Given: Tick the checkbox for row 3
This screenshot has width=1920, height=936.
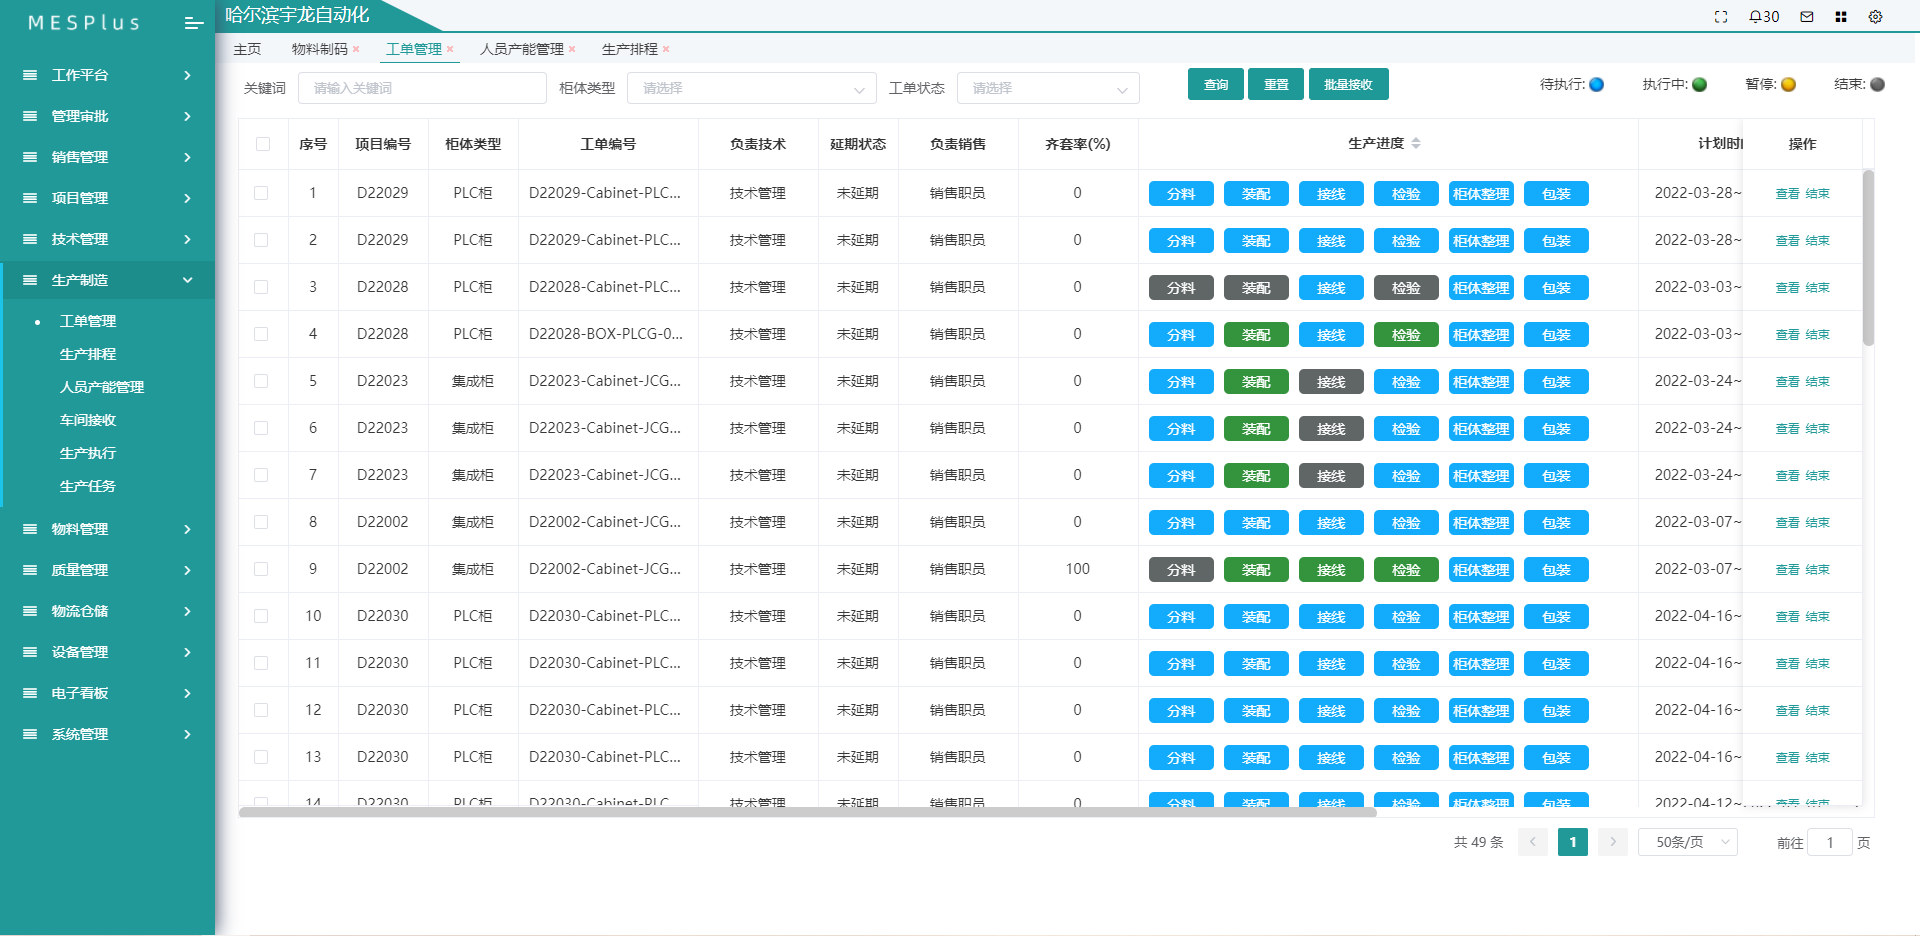Looking at the screenshot, I should [x=261, y=287].
